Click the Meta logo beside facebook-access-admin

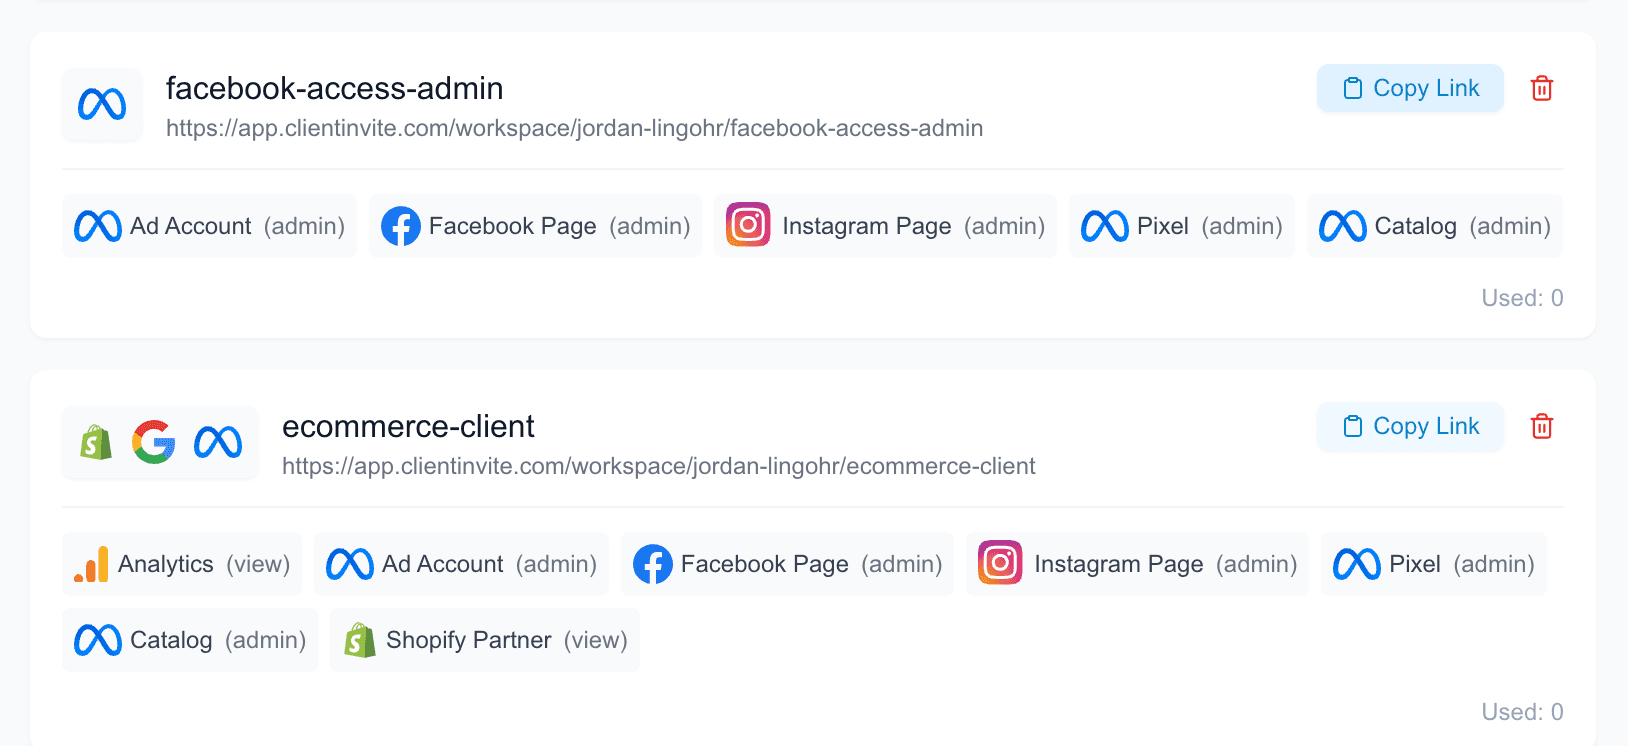point(102,104)
